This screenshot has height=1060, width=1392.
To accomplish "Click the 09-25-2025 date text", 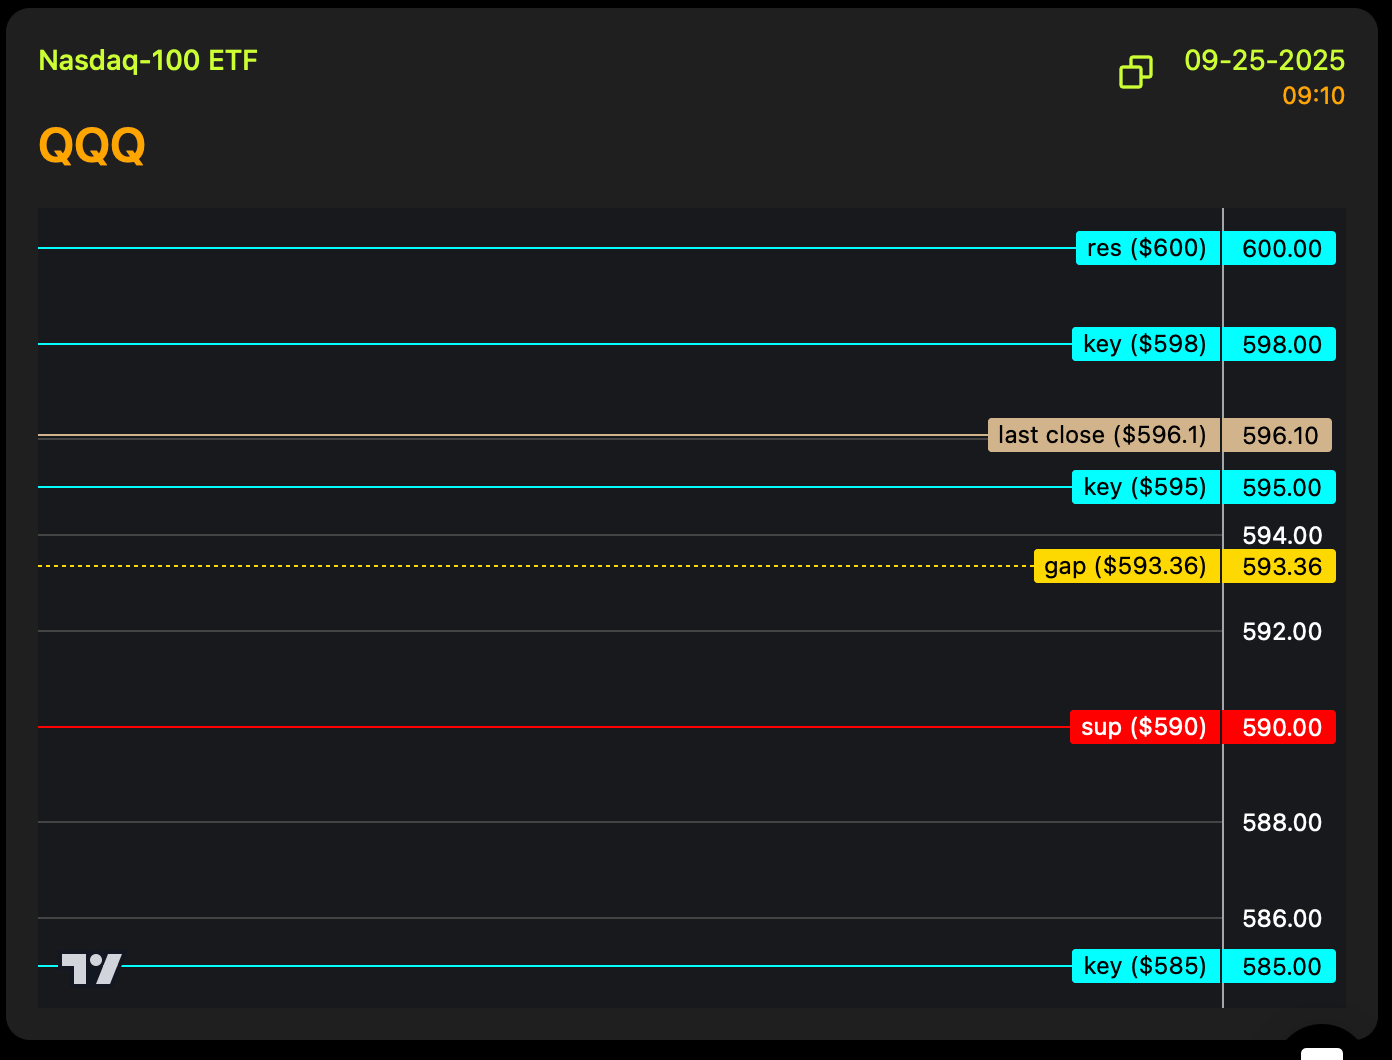I will tap(1264, 61).
